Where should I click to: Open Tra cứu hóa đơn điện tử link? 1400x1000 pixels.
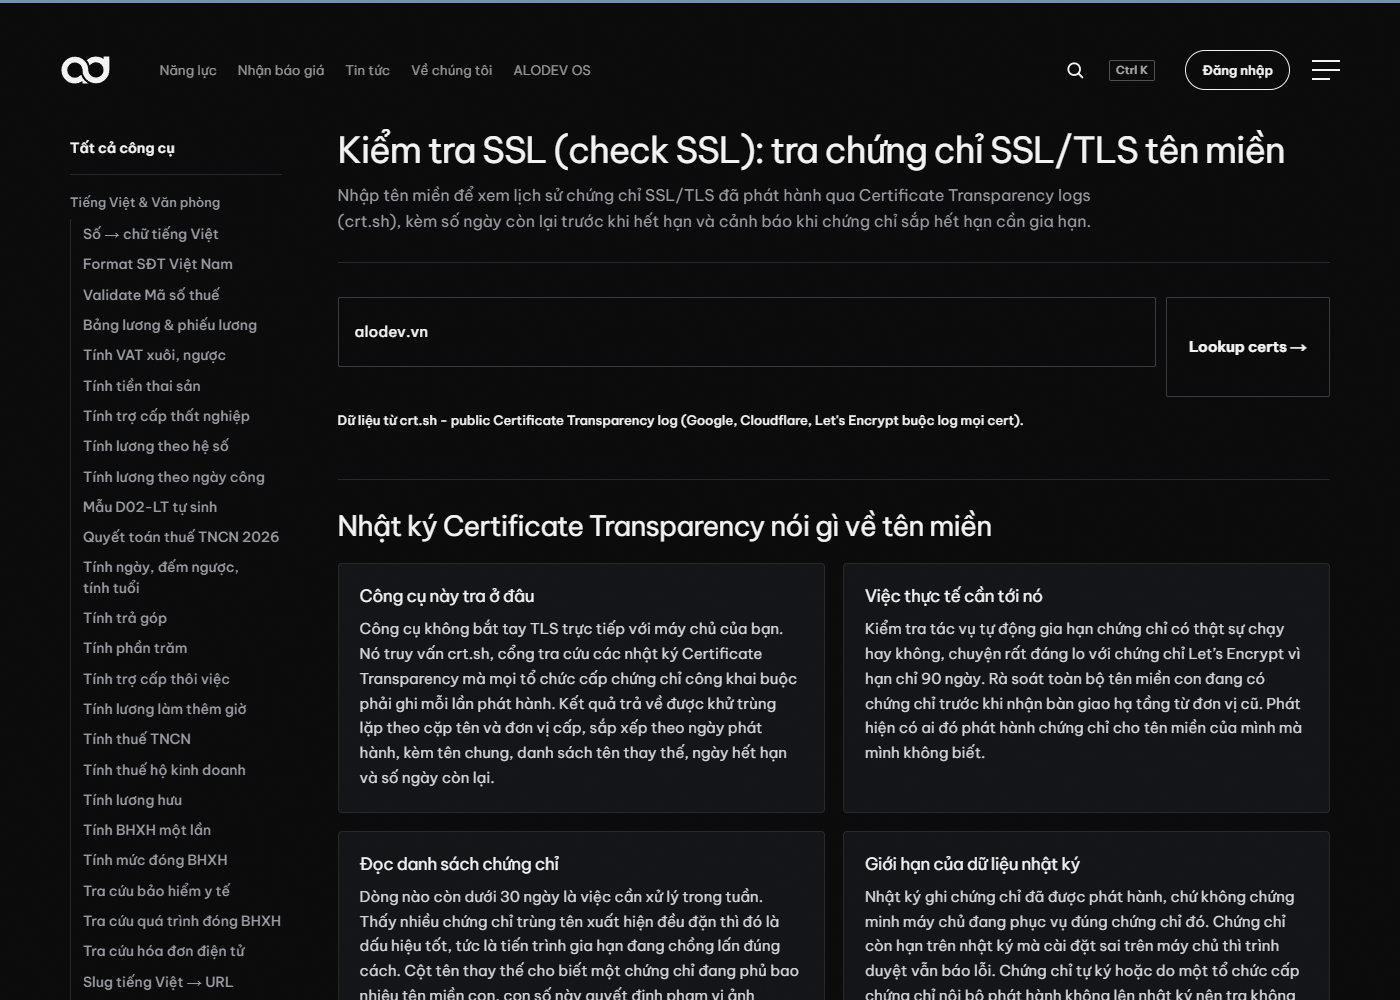coord(164,951)
